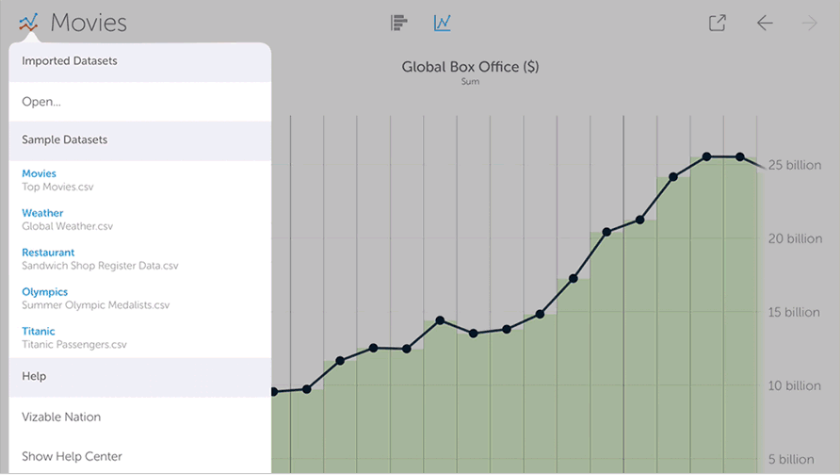Switch to the bar chart view icon
The width and height of the screenshot is (840, 475).
point(399,22)
